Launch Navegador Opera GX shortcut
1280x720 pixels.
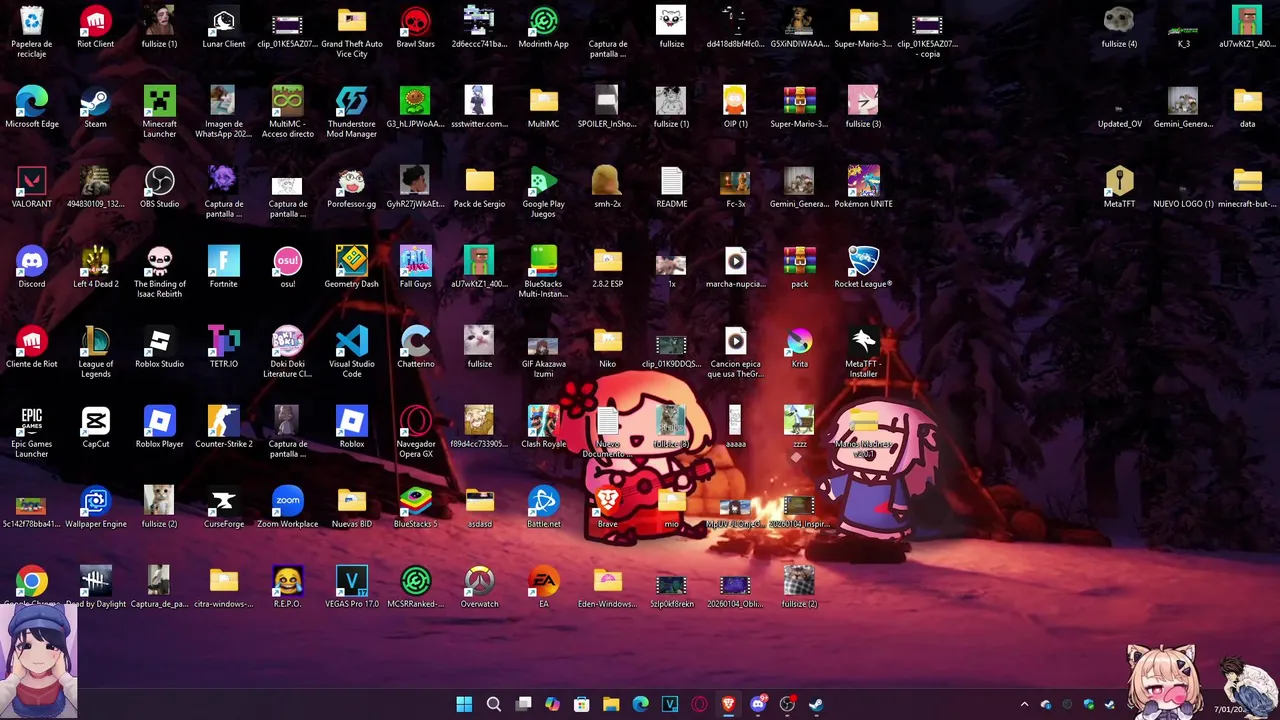tap(416, 422)
